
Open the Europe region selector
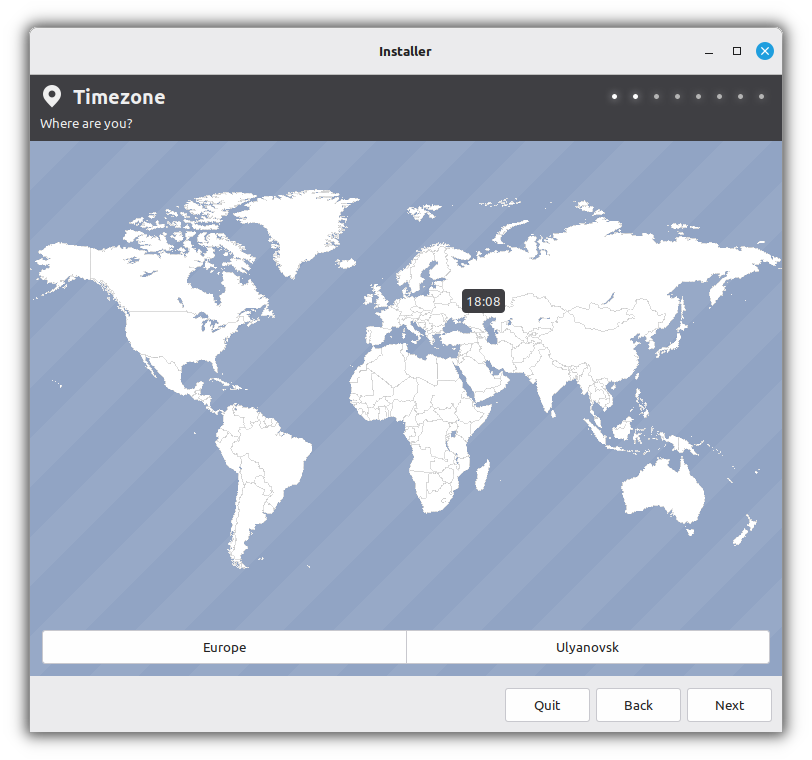coord(224,647)
